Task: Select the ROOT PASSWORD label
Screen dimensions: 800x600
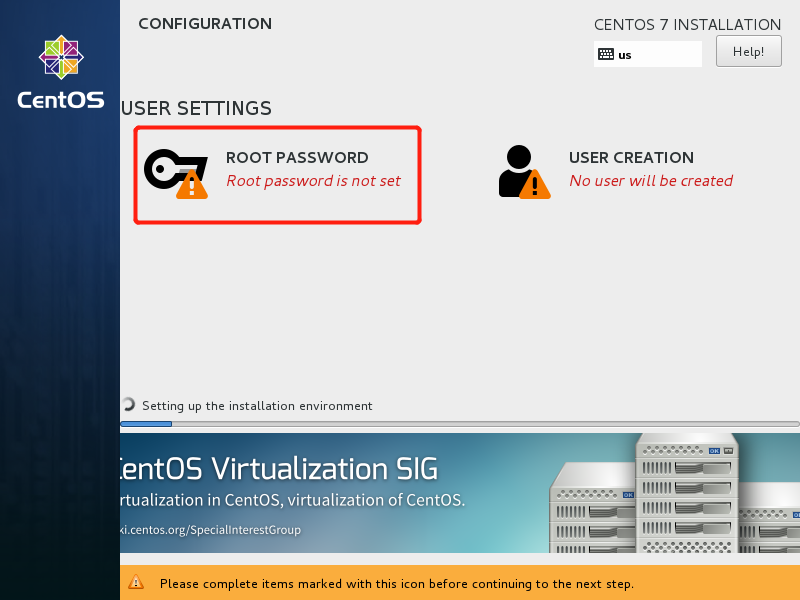Action: coord(297,158)
